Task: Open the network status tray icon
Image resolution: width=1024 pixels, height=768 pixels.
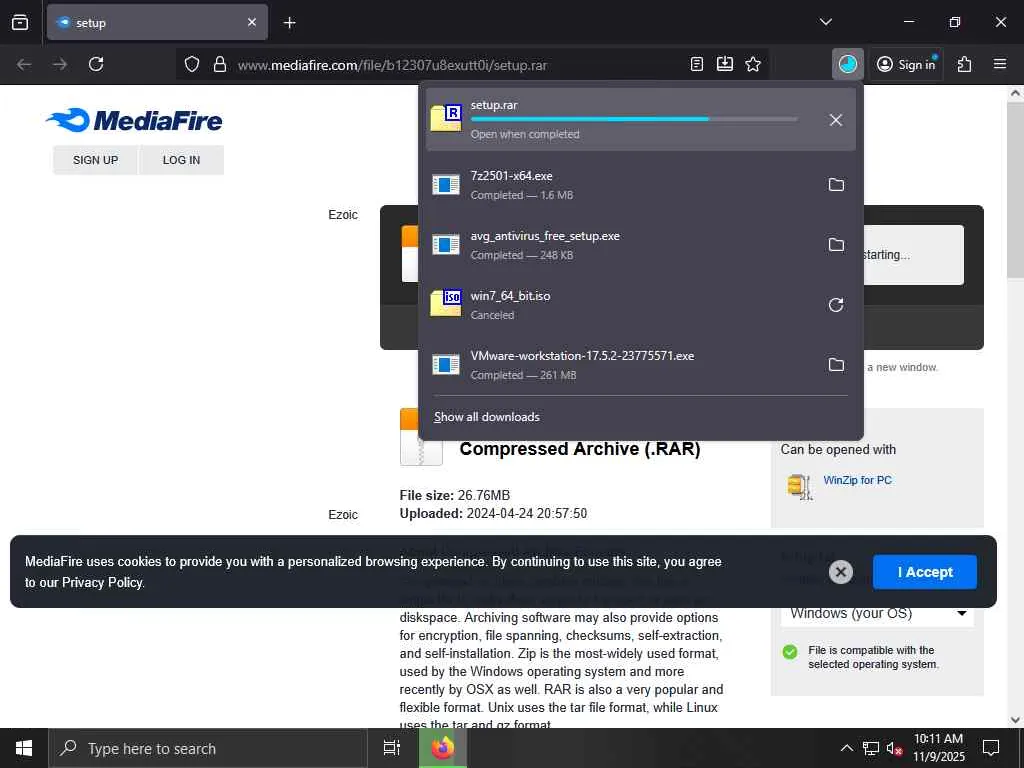Action: (871, 748)
